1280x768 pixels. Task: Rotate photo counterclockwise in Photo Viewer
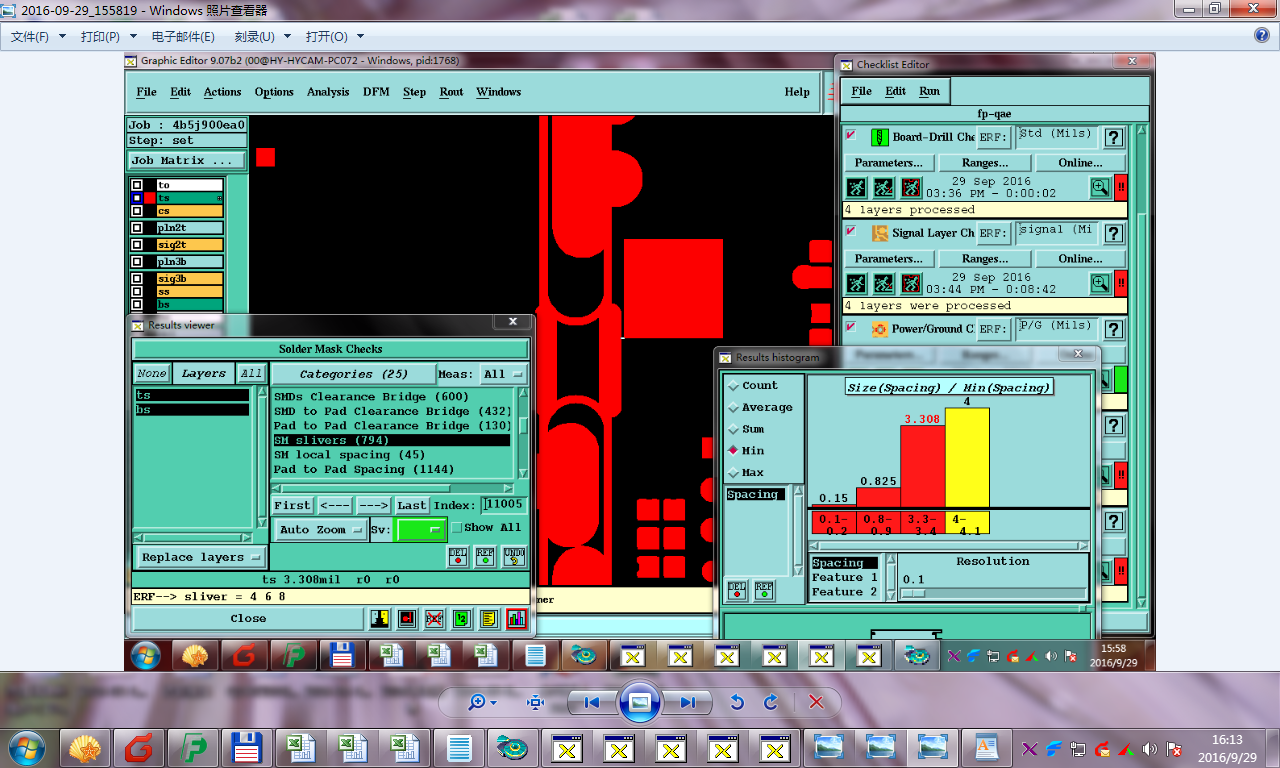[x=737, y=703]
